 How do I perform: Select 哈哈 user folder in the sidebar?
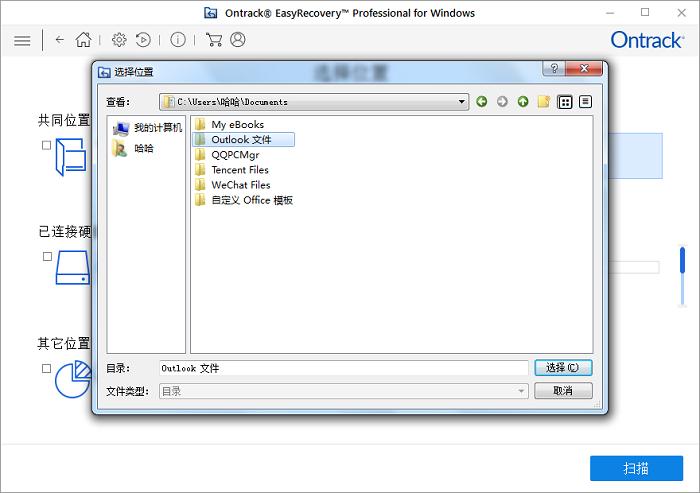click(133, 148)
